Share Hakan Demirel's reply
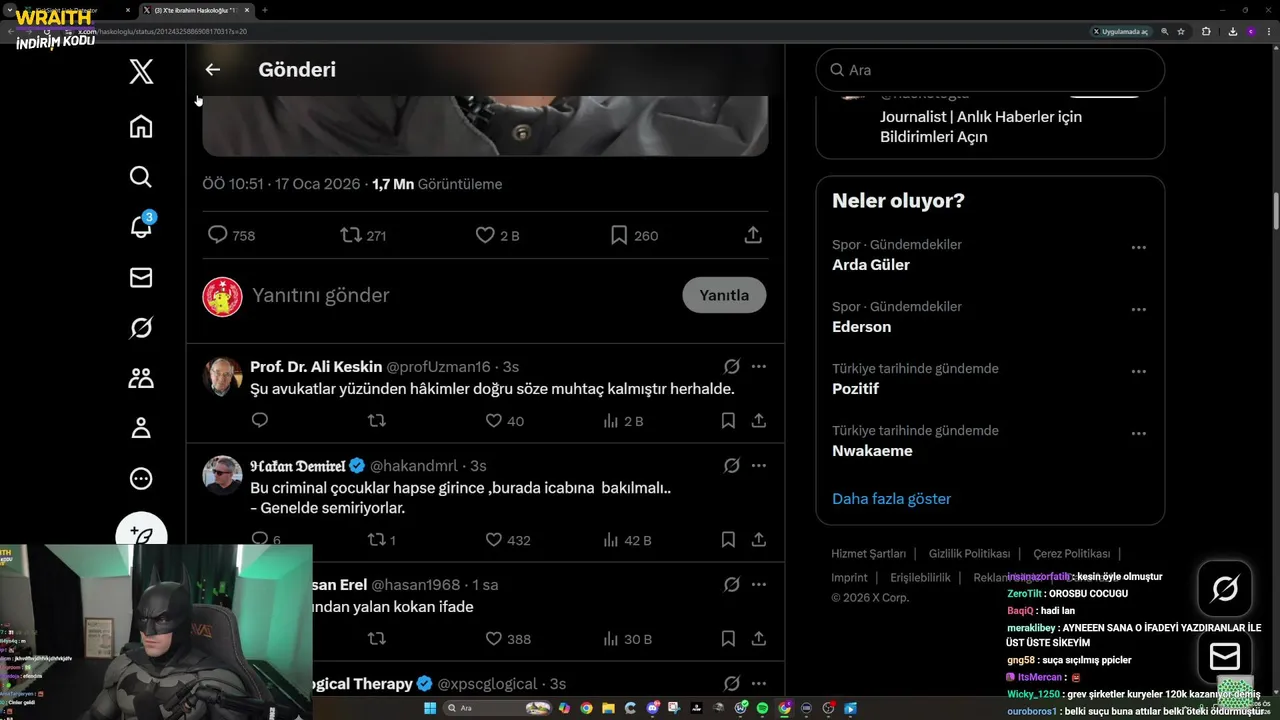The width and height of the screenshot is (1280, 720). coord(759,540)
